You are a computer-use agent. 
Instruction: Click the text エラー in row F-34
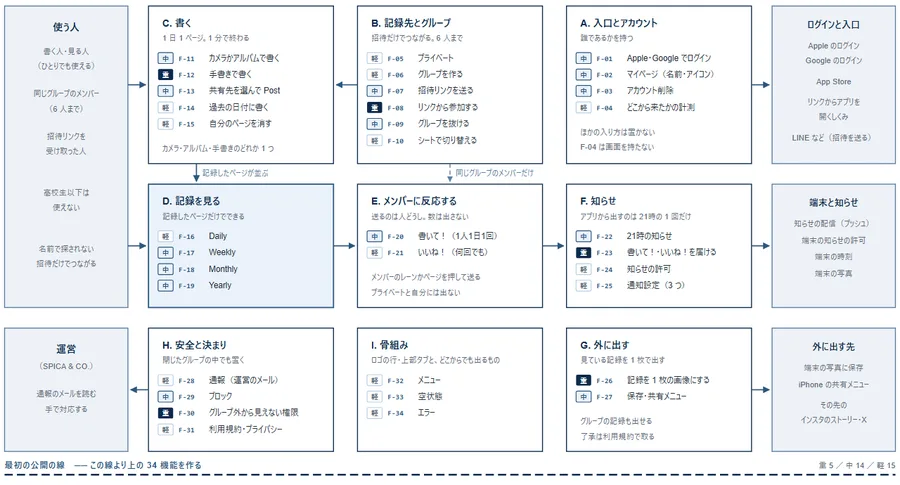(426, 412)
